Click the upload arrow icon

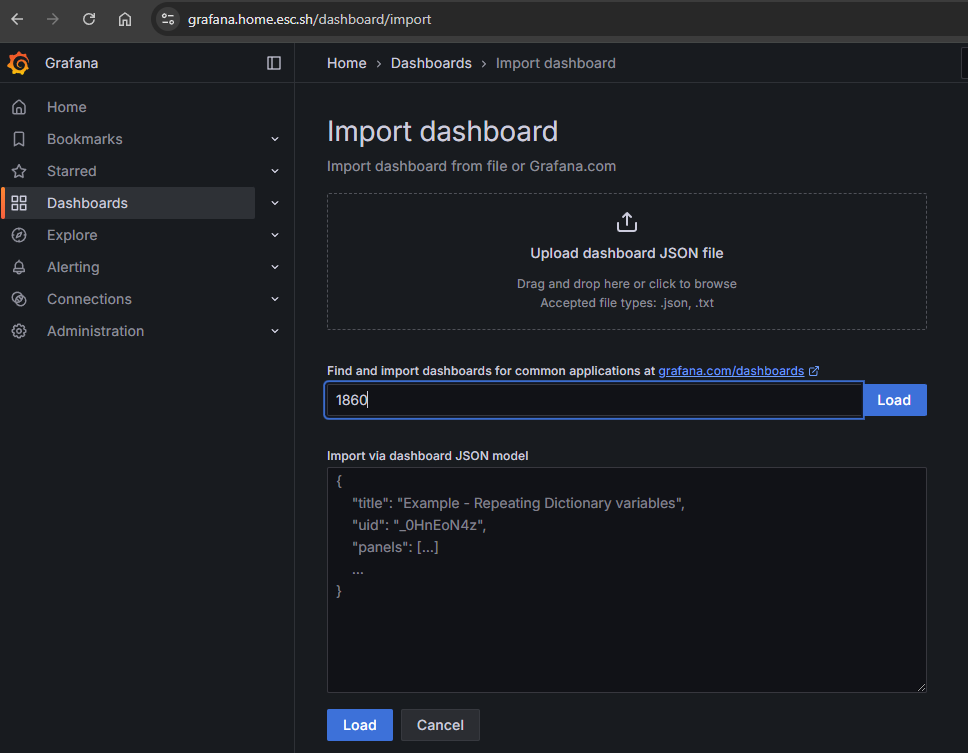click(627, 222)
